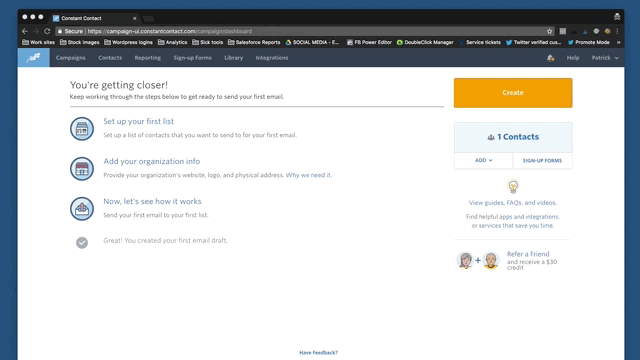The width and height of the screenshot is (640, 360).
Task: Open the Twitter verified bookmark
Action: click(x=533, y=42)
